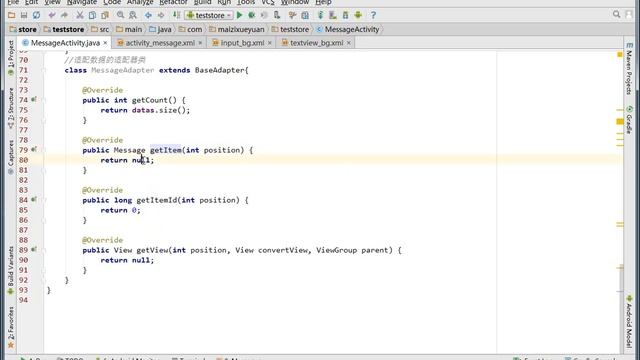Screen dimensions: 640x360
Task: Start debugging with the bug icon
Action: (x=252, y=16)
